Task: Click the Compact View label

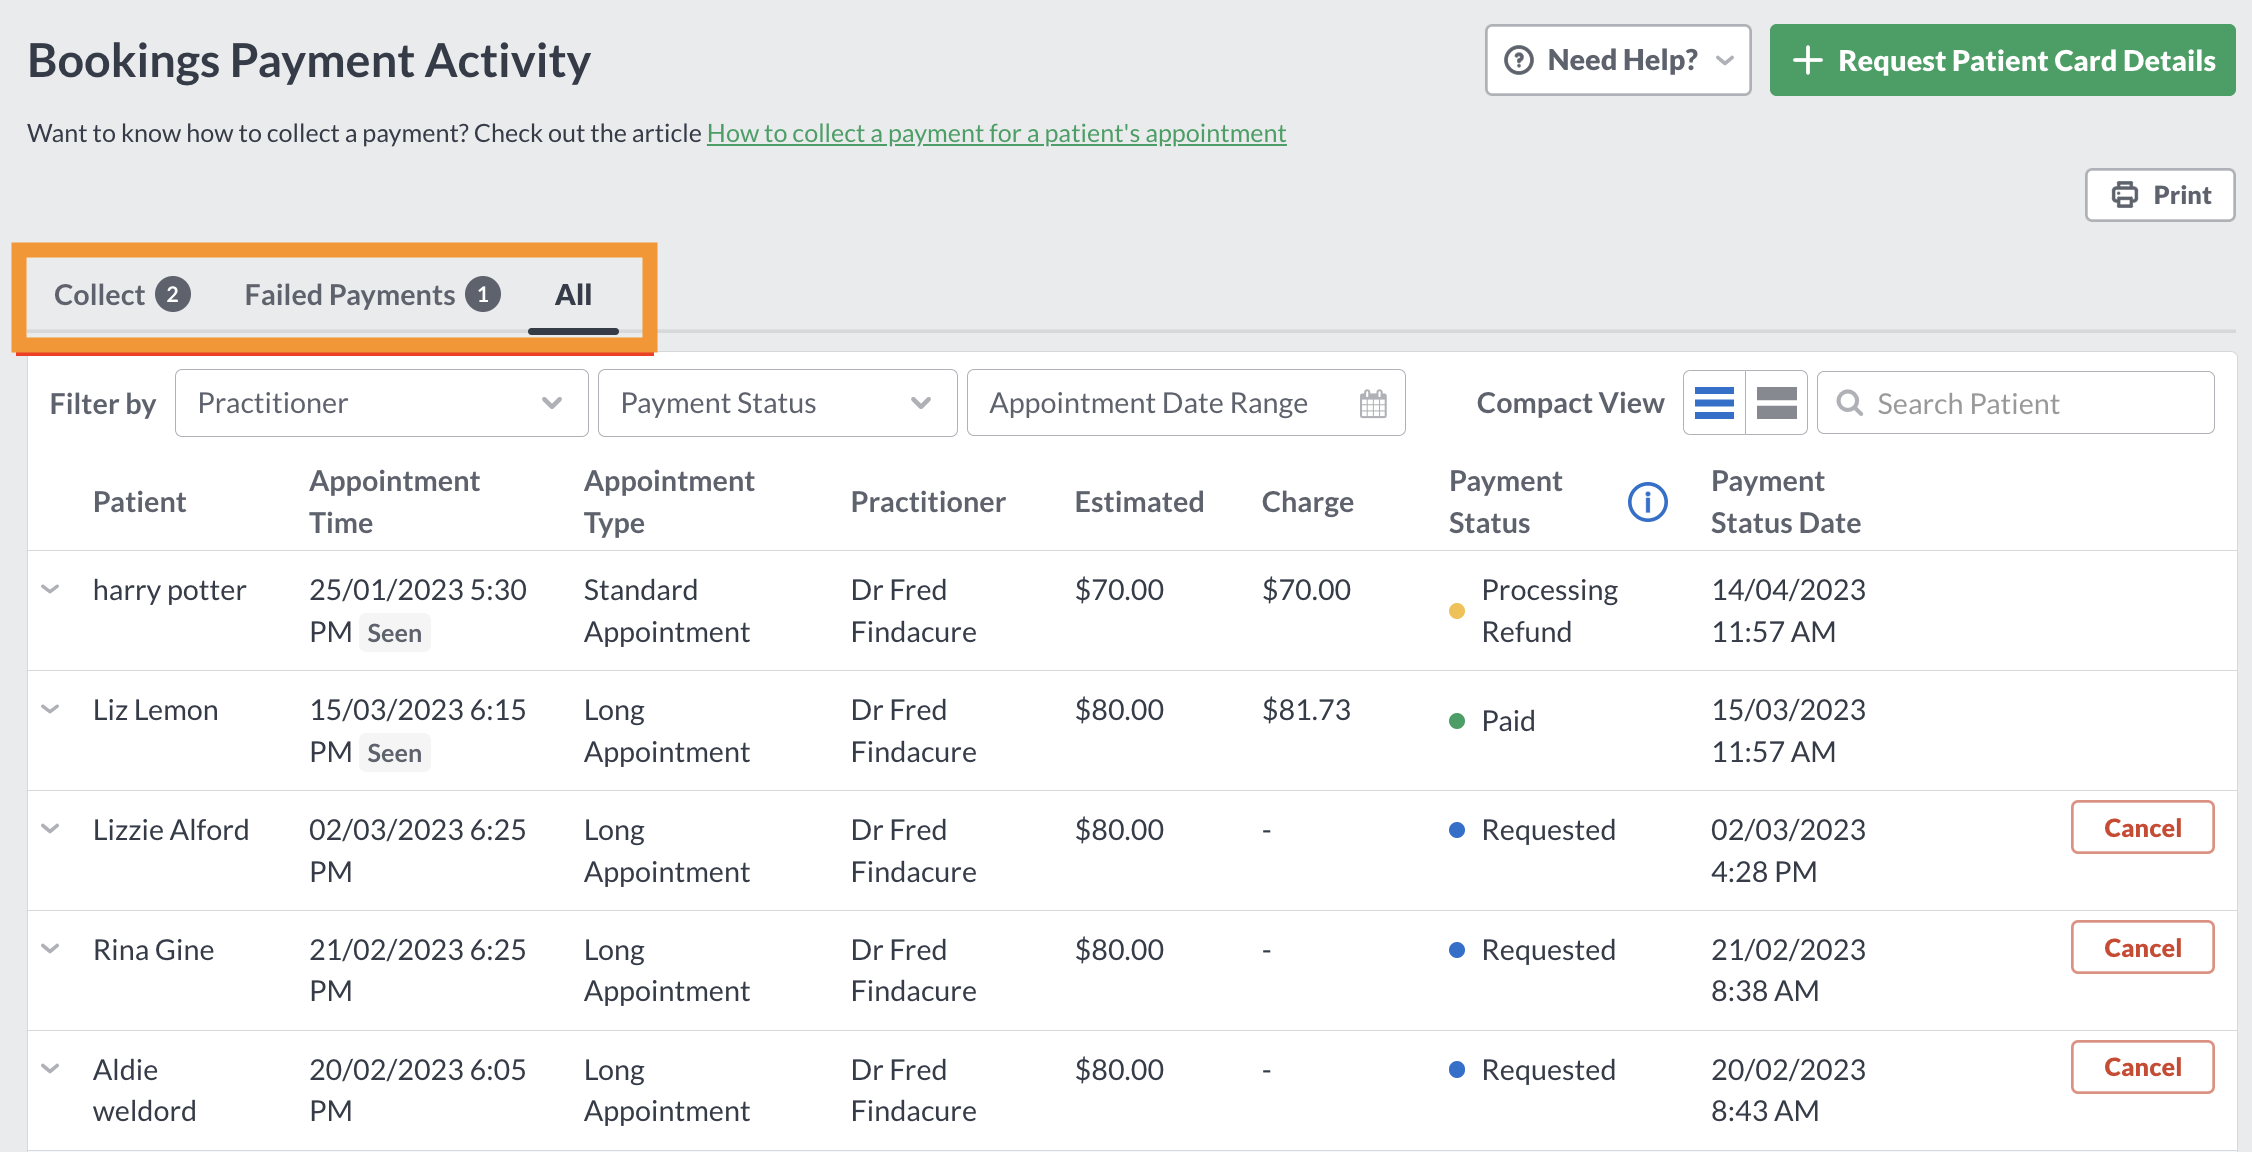Action: click(1570, 403)
